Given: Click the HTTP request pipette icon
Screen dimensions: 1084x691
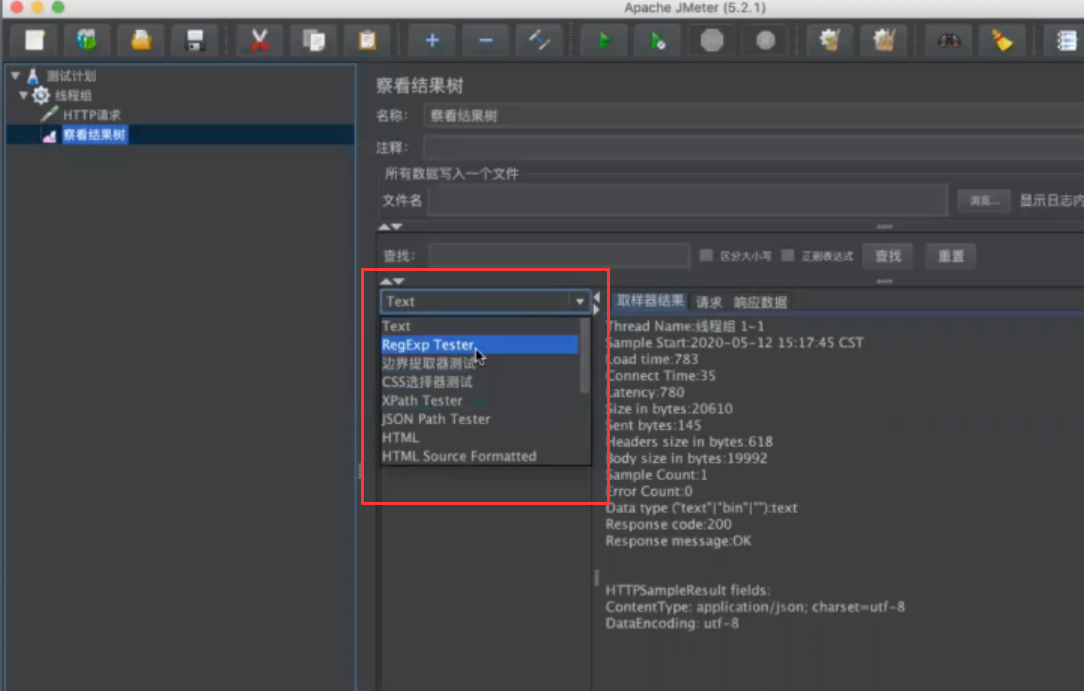Looking at the screenshot, I should tap(49, 115).
